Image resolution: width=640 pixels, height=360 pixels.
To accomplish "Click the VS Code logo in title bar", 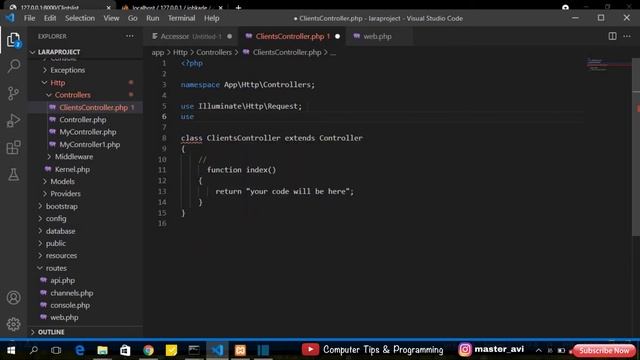I will [x=10, y=18].
